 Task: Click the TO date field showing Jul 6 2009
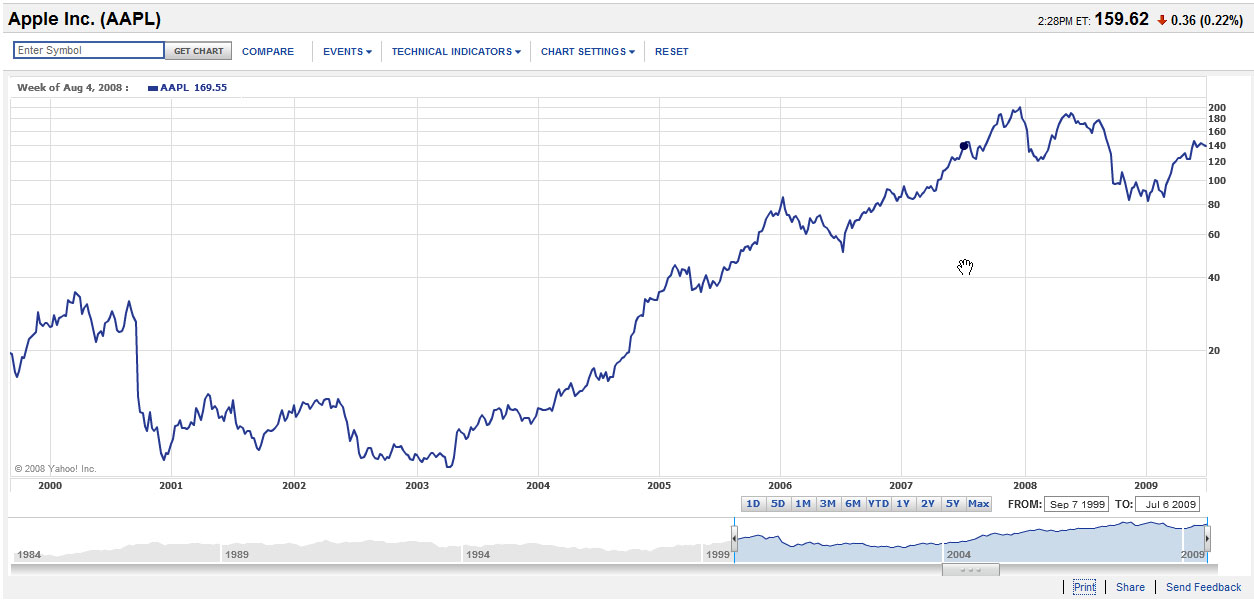click(x=1167, y=504)
